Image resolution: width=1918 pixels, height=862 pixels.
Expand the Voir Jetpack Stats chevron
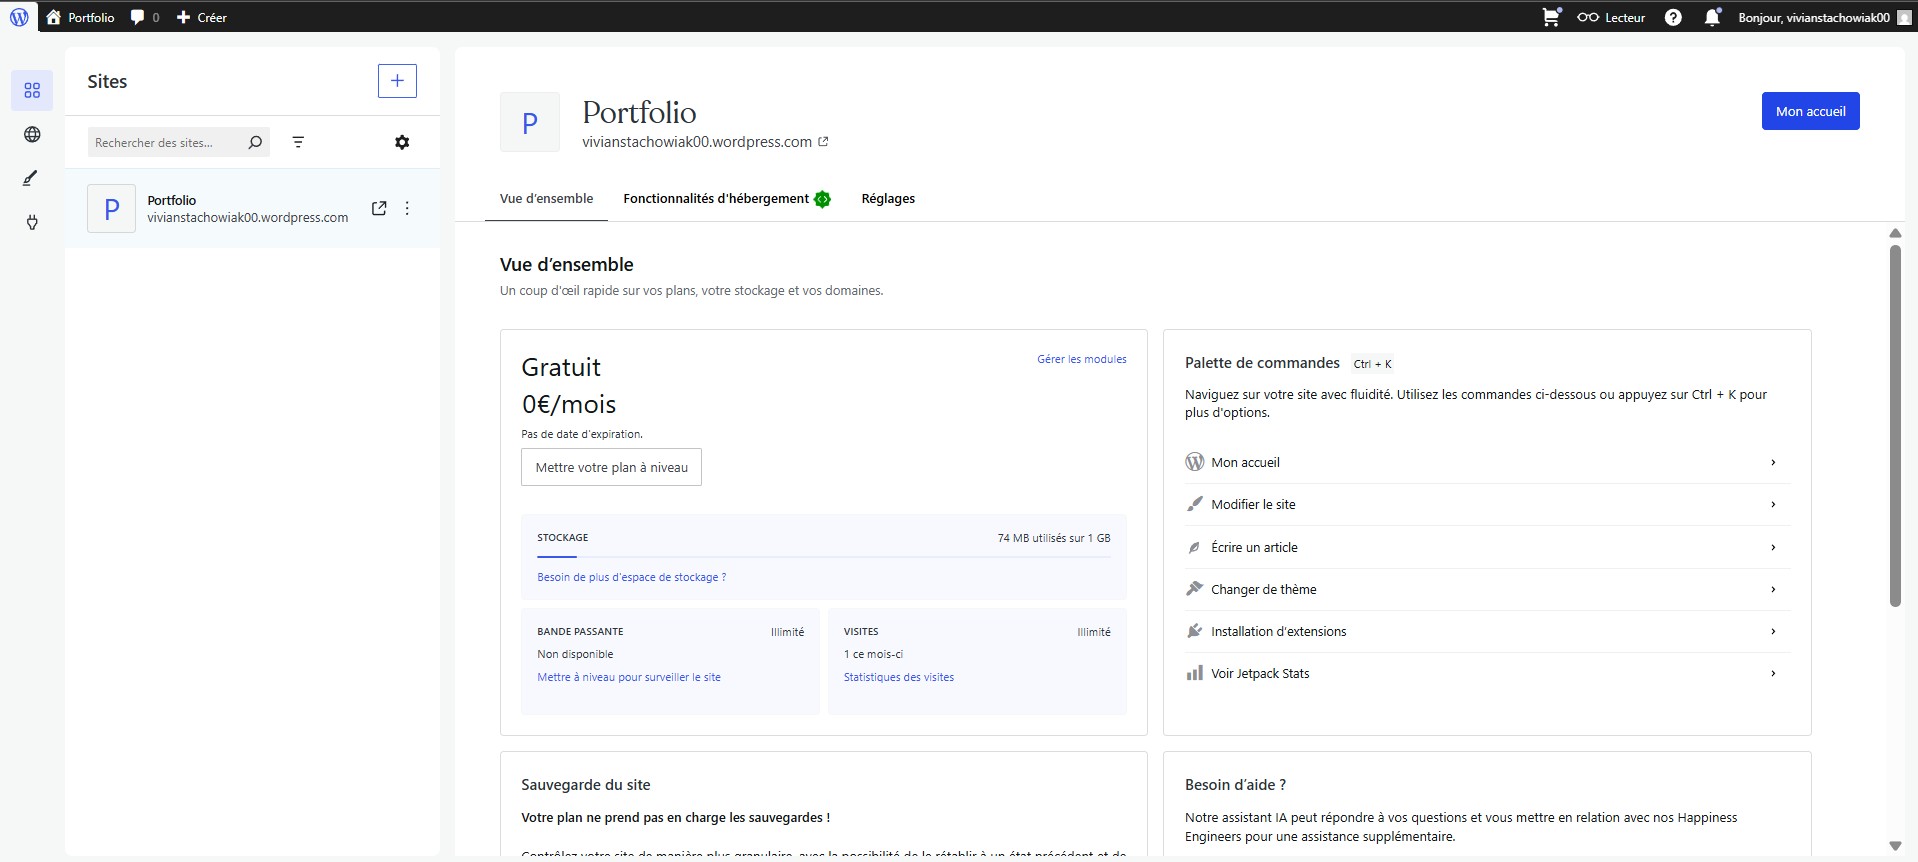pos(1773,673)
